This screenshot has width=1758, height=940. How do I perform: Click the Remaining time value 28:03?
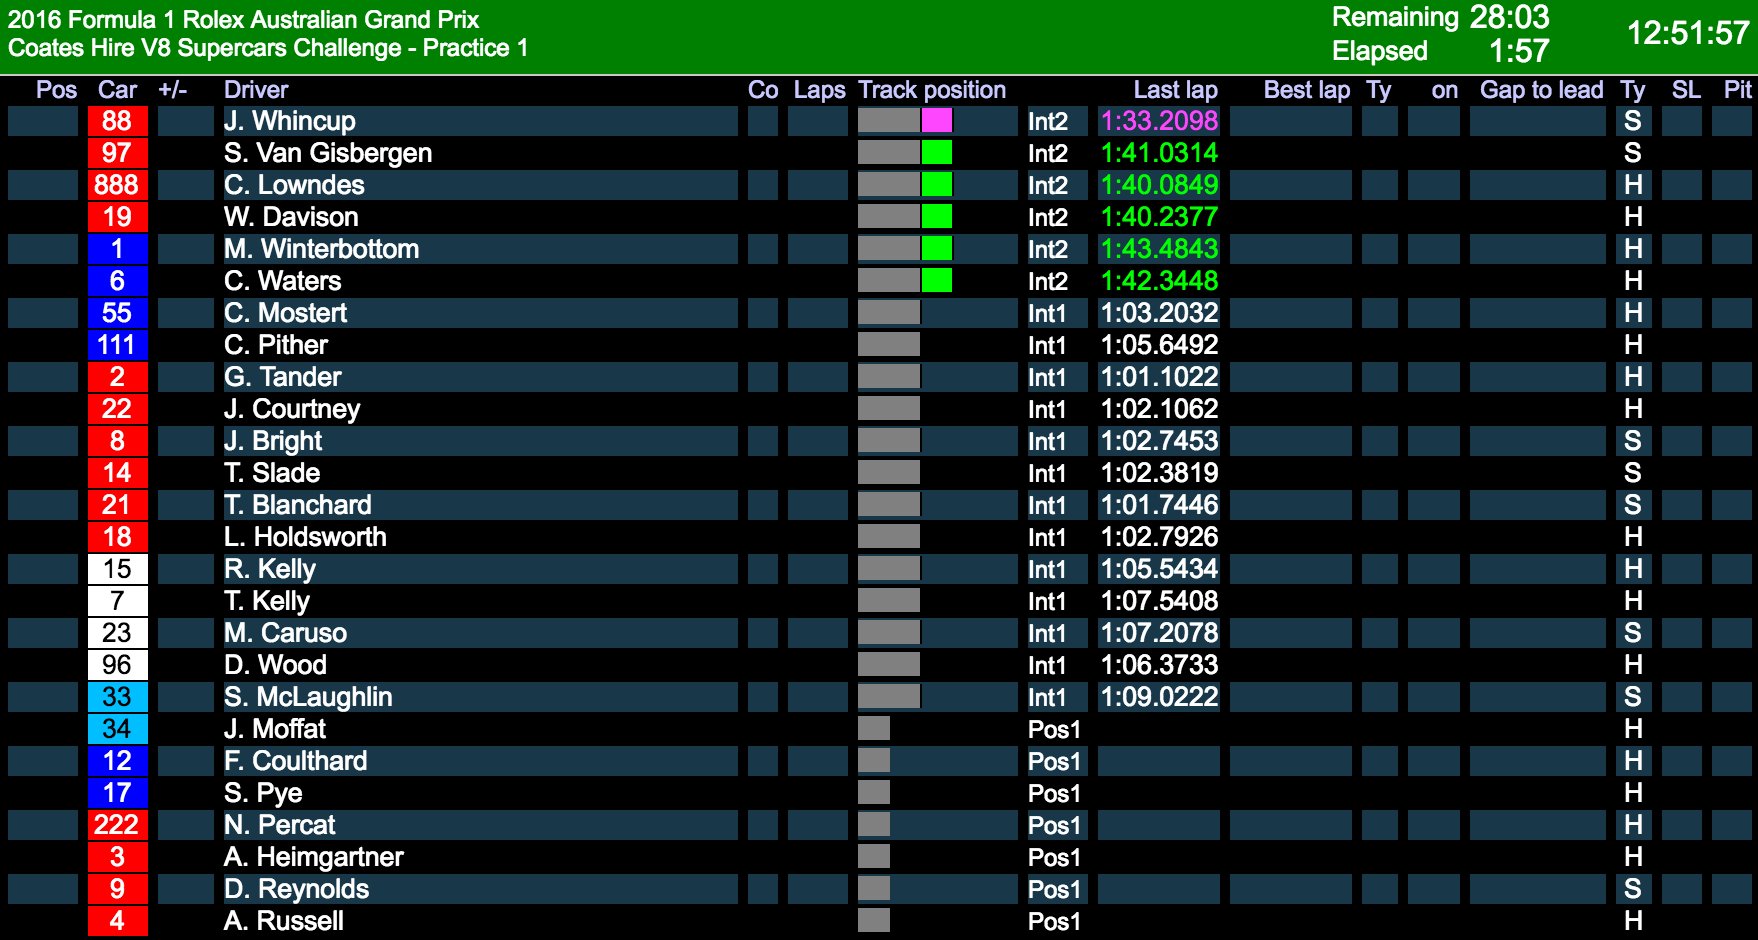point(1509,17)
